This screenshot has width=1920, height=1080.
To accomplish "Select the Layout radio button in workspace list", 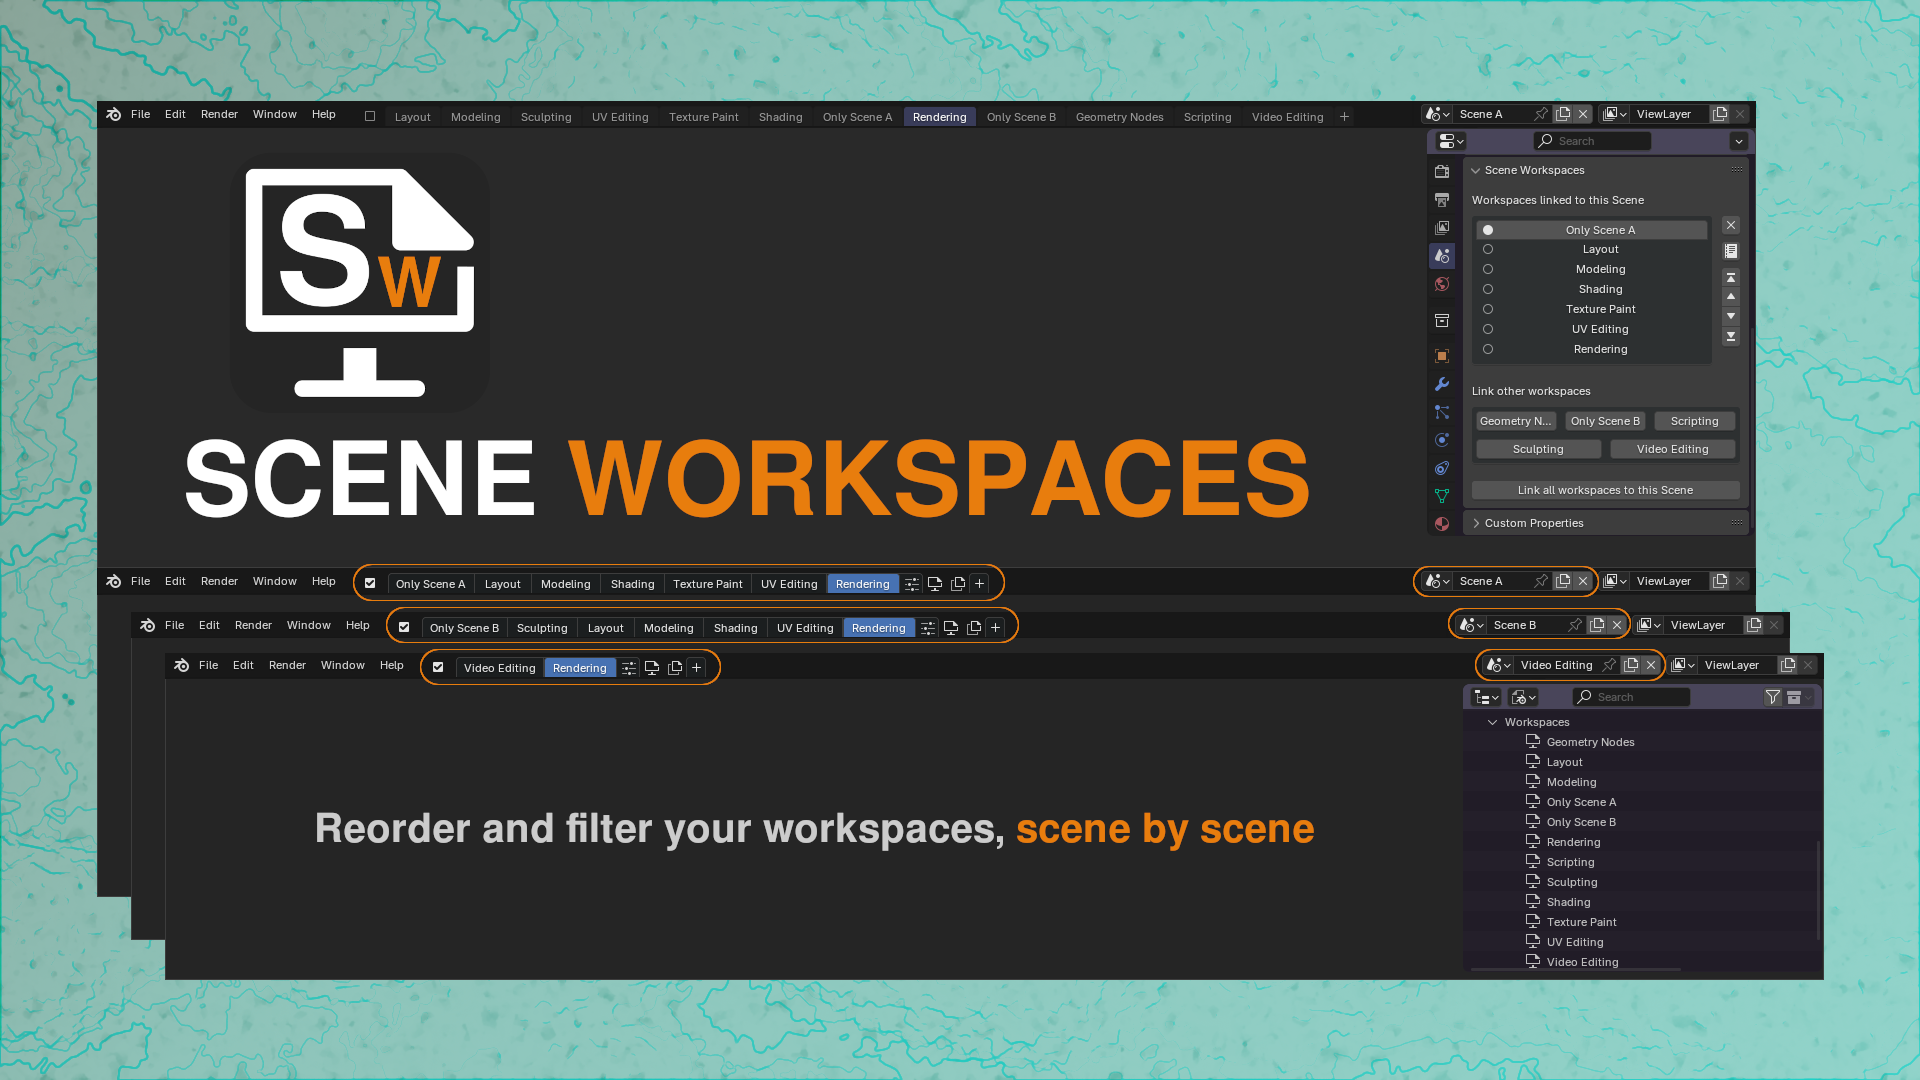I will [x=1488, y=249].
